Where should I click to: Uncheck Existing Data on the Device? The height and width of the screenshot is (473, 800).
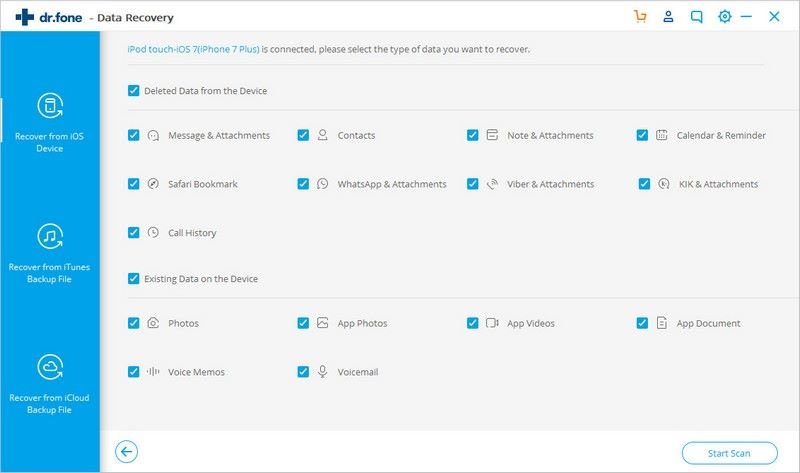133,278
